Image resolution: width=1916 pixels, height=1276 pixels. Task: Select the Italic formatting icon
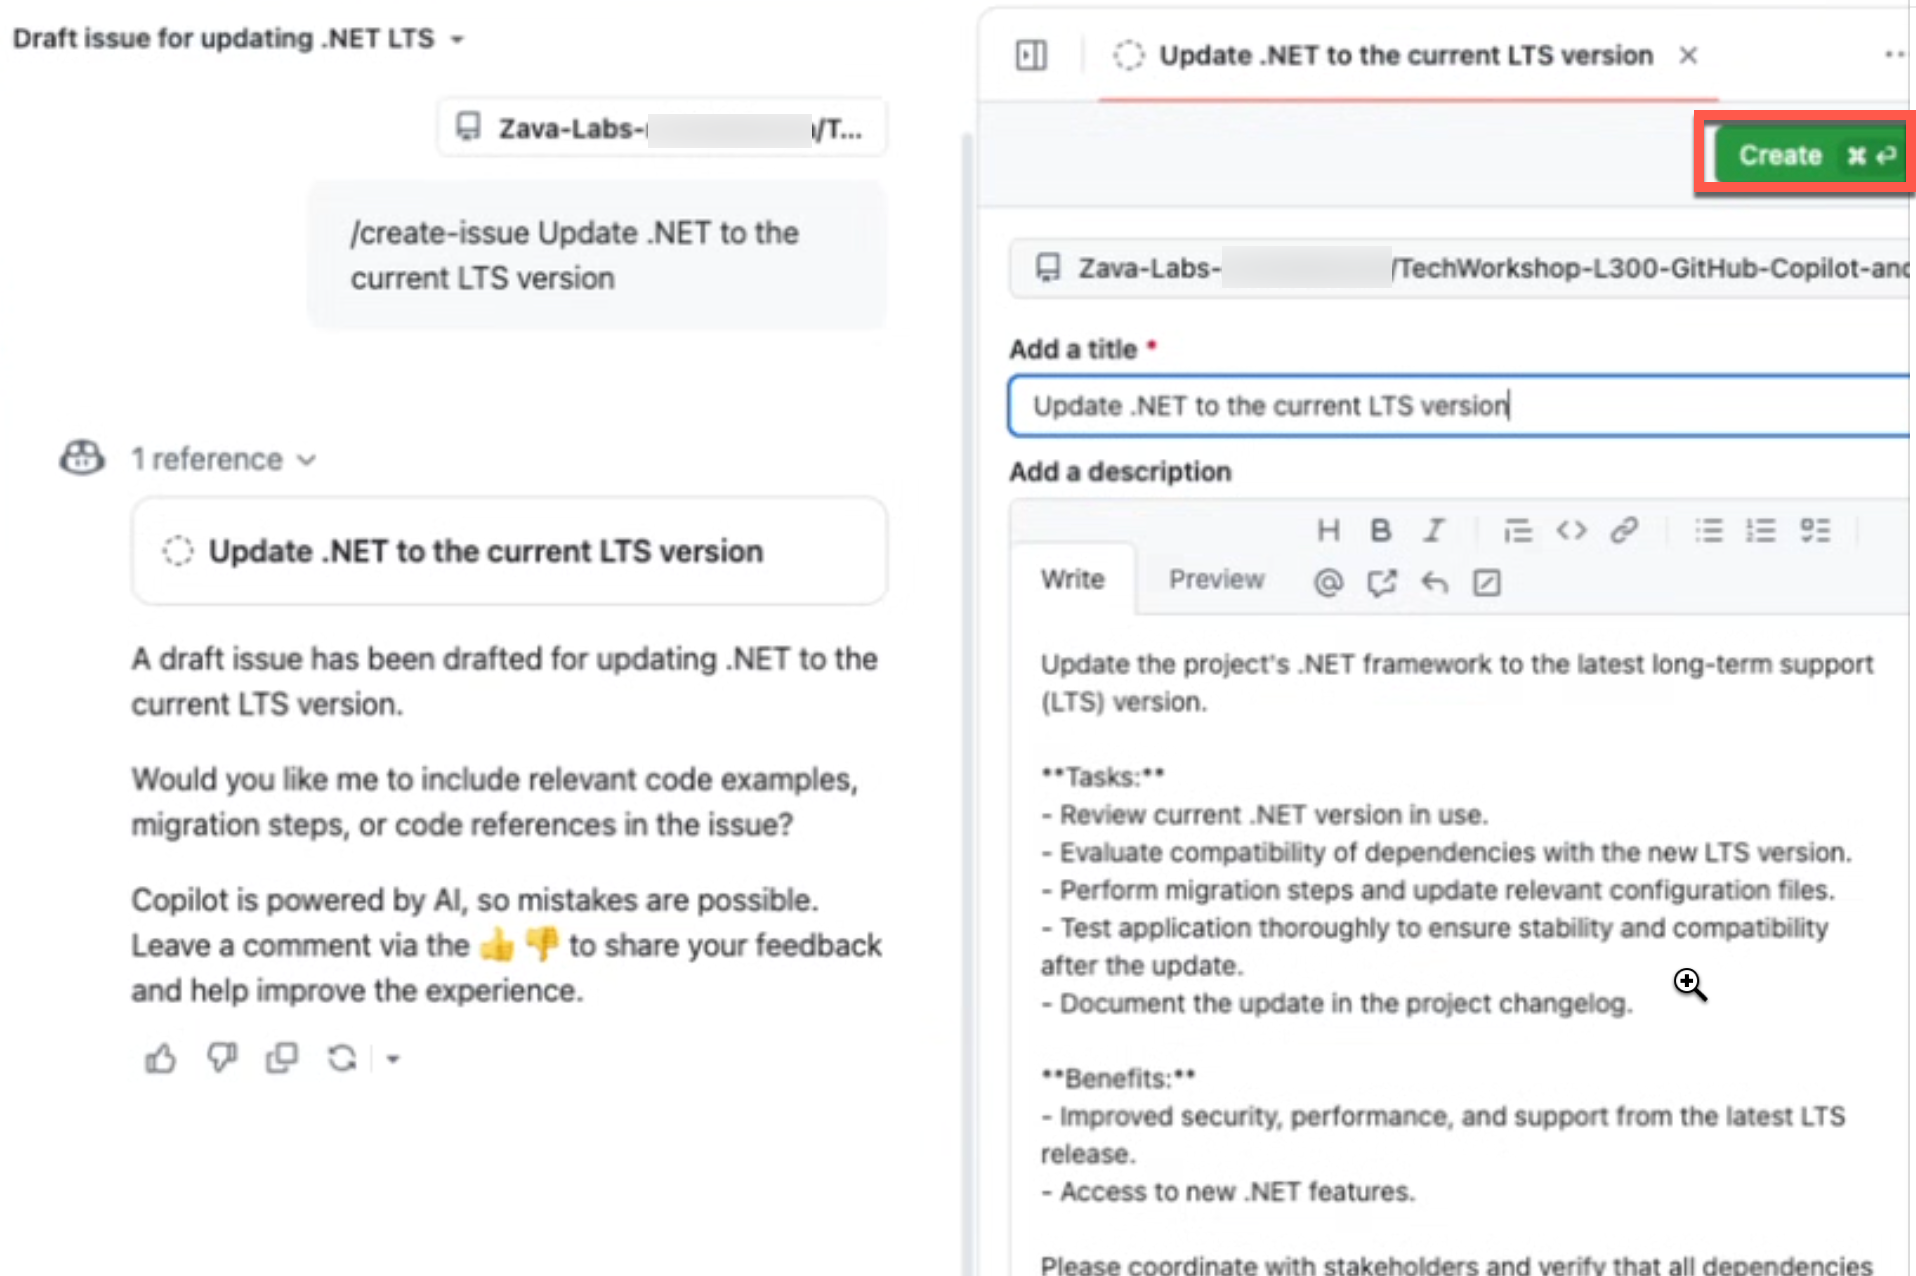click(x=1433, y=530)
